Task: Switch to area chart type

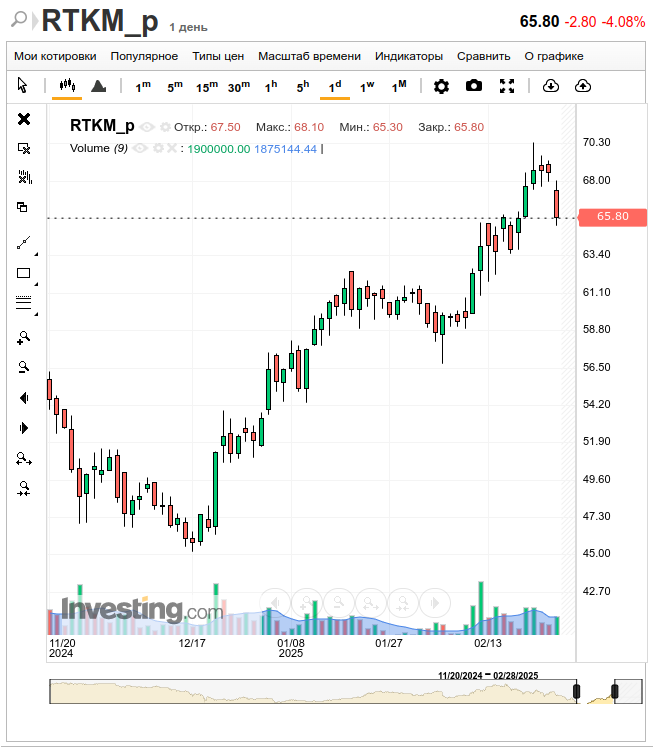Action: point(99,86)
